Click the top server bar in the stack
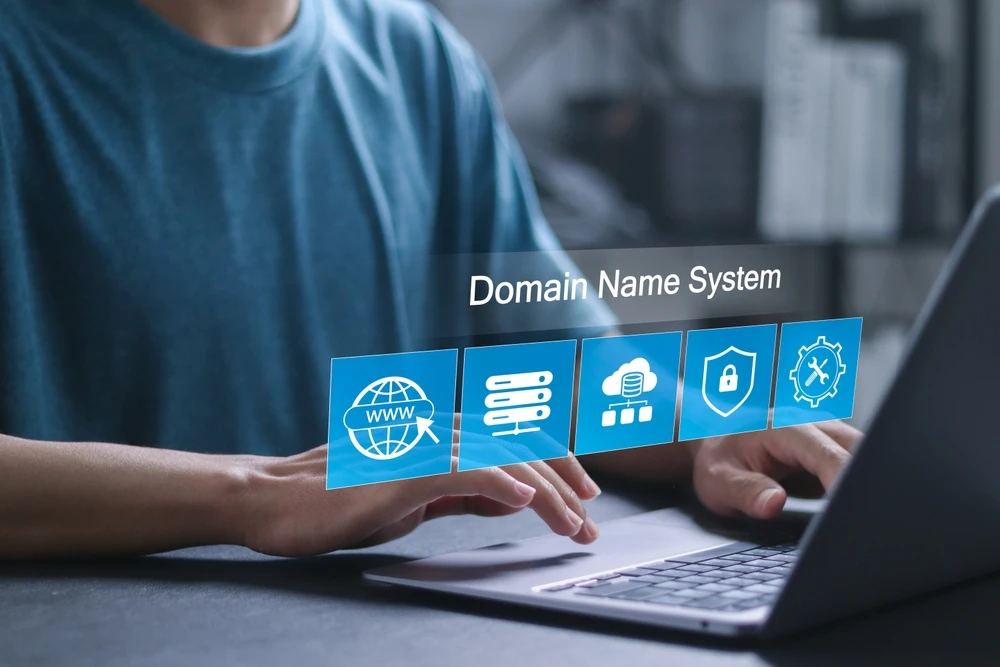The image size is (1000, 667). click(x=518, y=381)
